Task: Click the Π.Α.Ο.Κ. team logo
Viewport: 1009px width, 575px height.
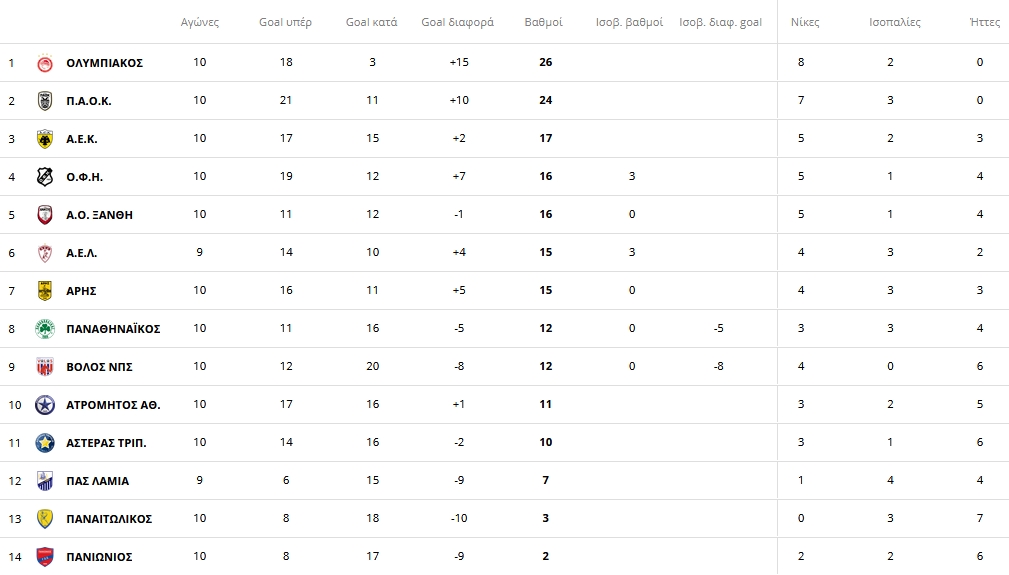Action: 44,101
